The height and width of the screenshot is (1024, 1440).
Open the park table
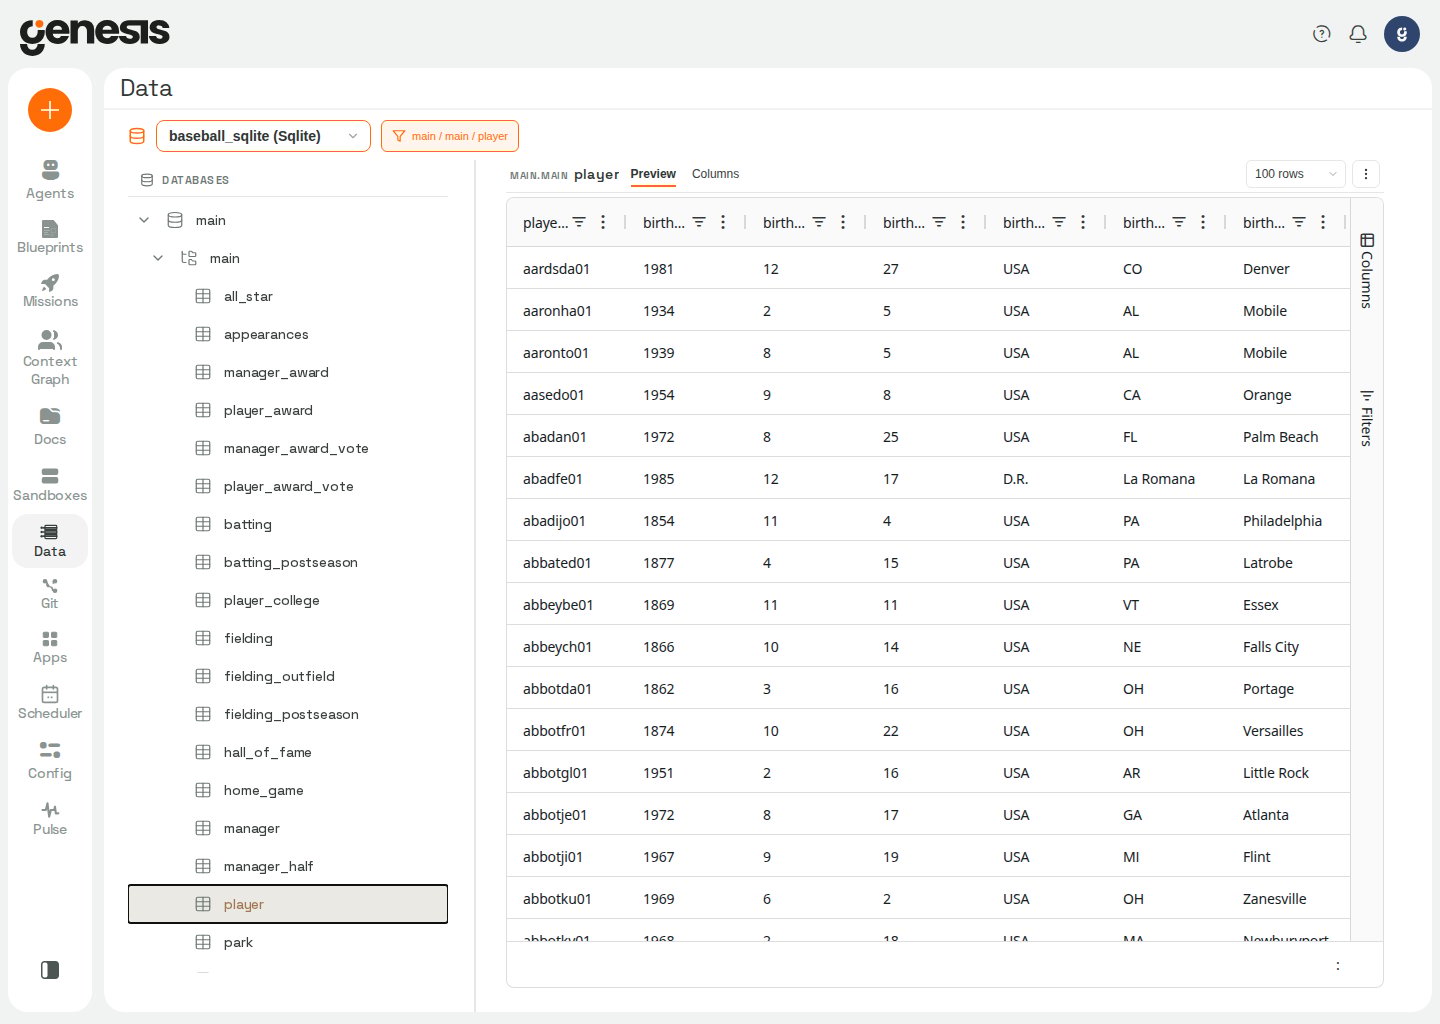click(288, 942)
